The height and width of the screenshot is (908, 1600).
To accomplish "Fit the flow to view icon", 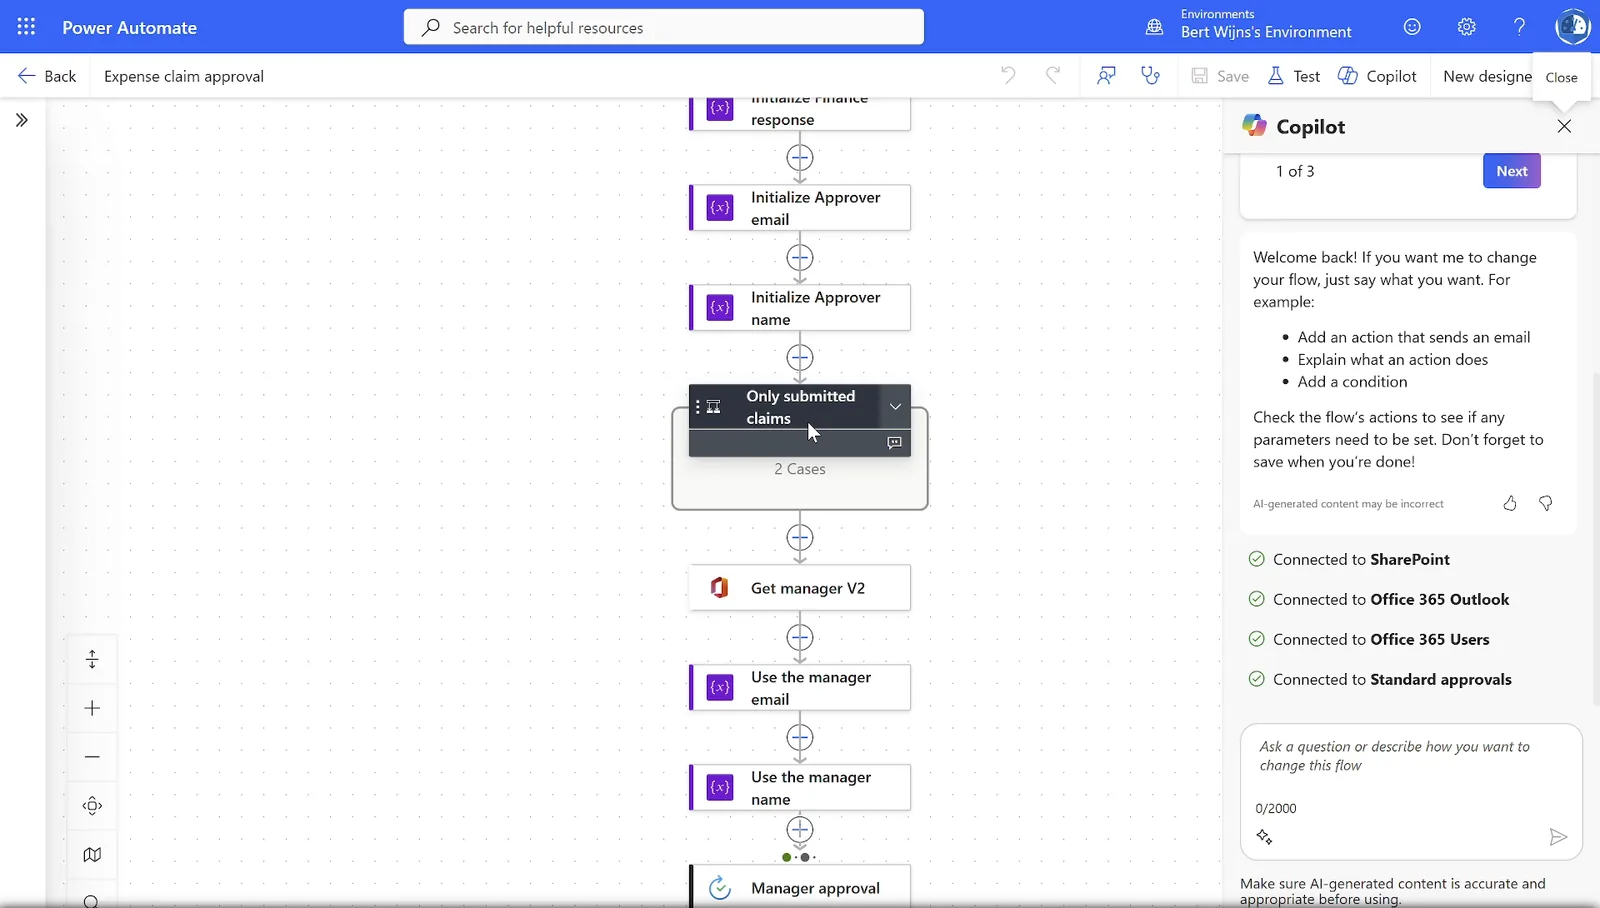I will pyautogui.click(x=92, y=806).
